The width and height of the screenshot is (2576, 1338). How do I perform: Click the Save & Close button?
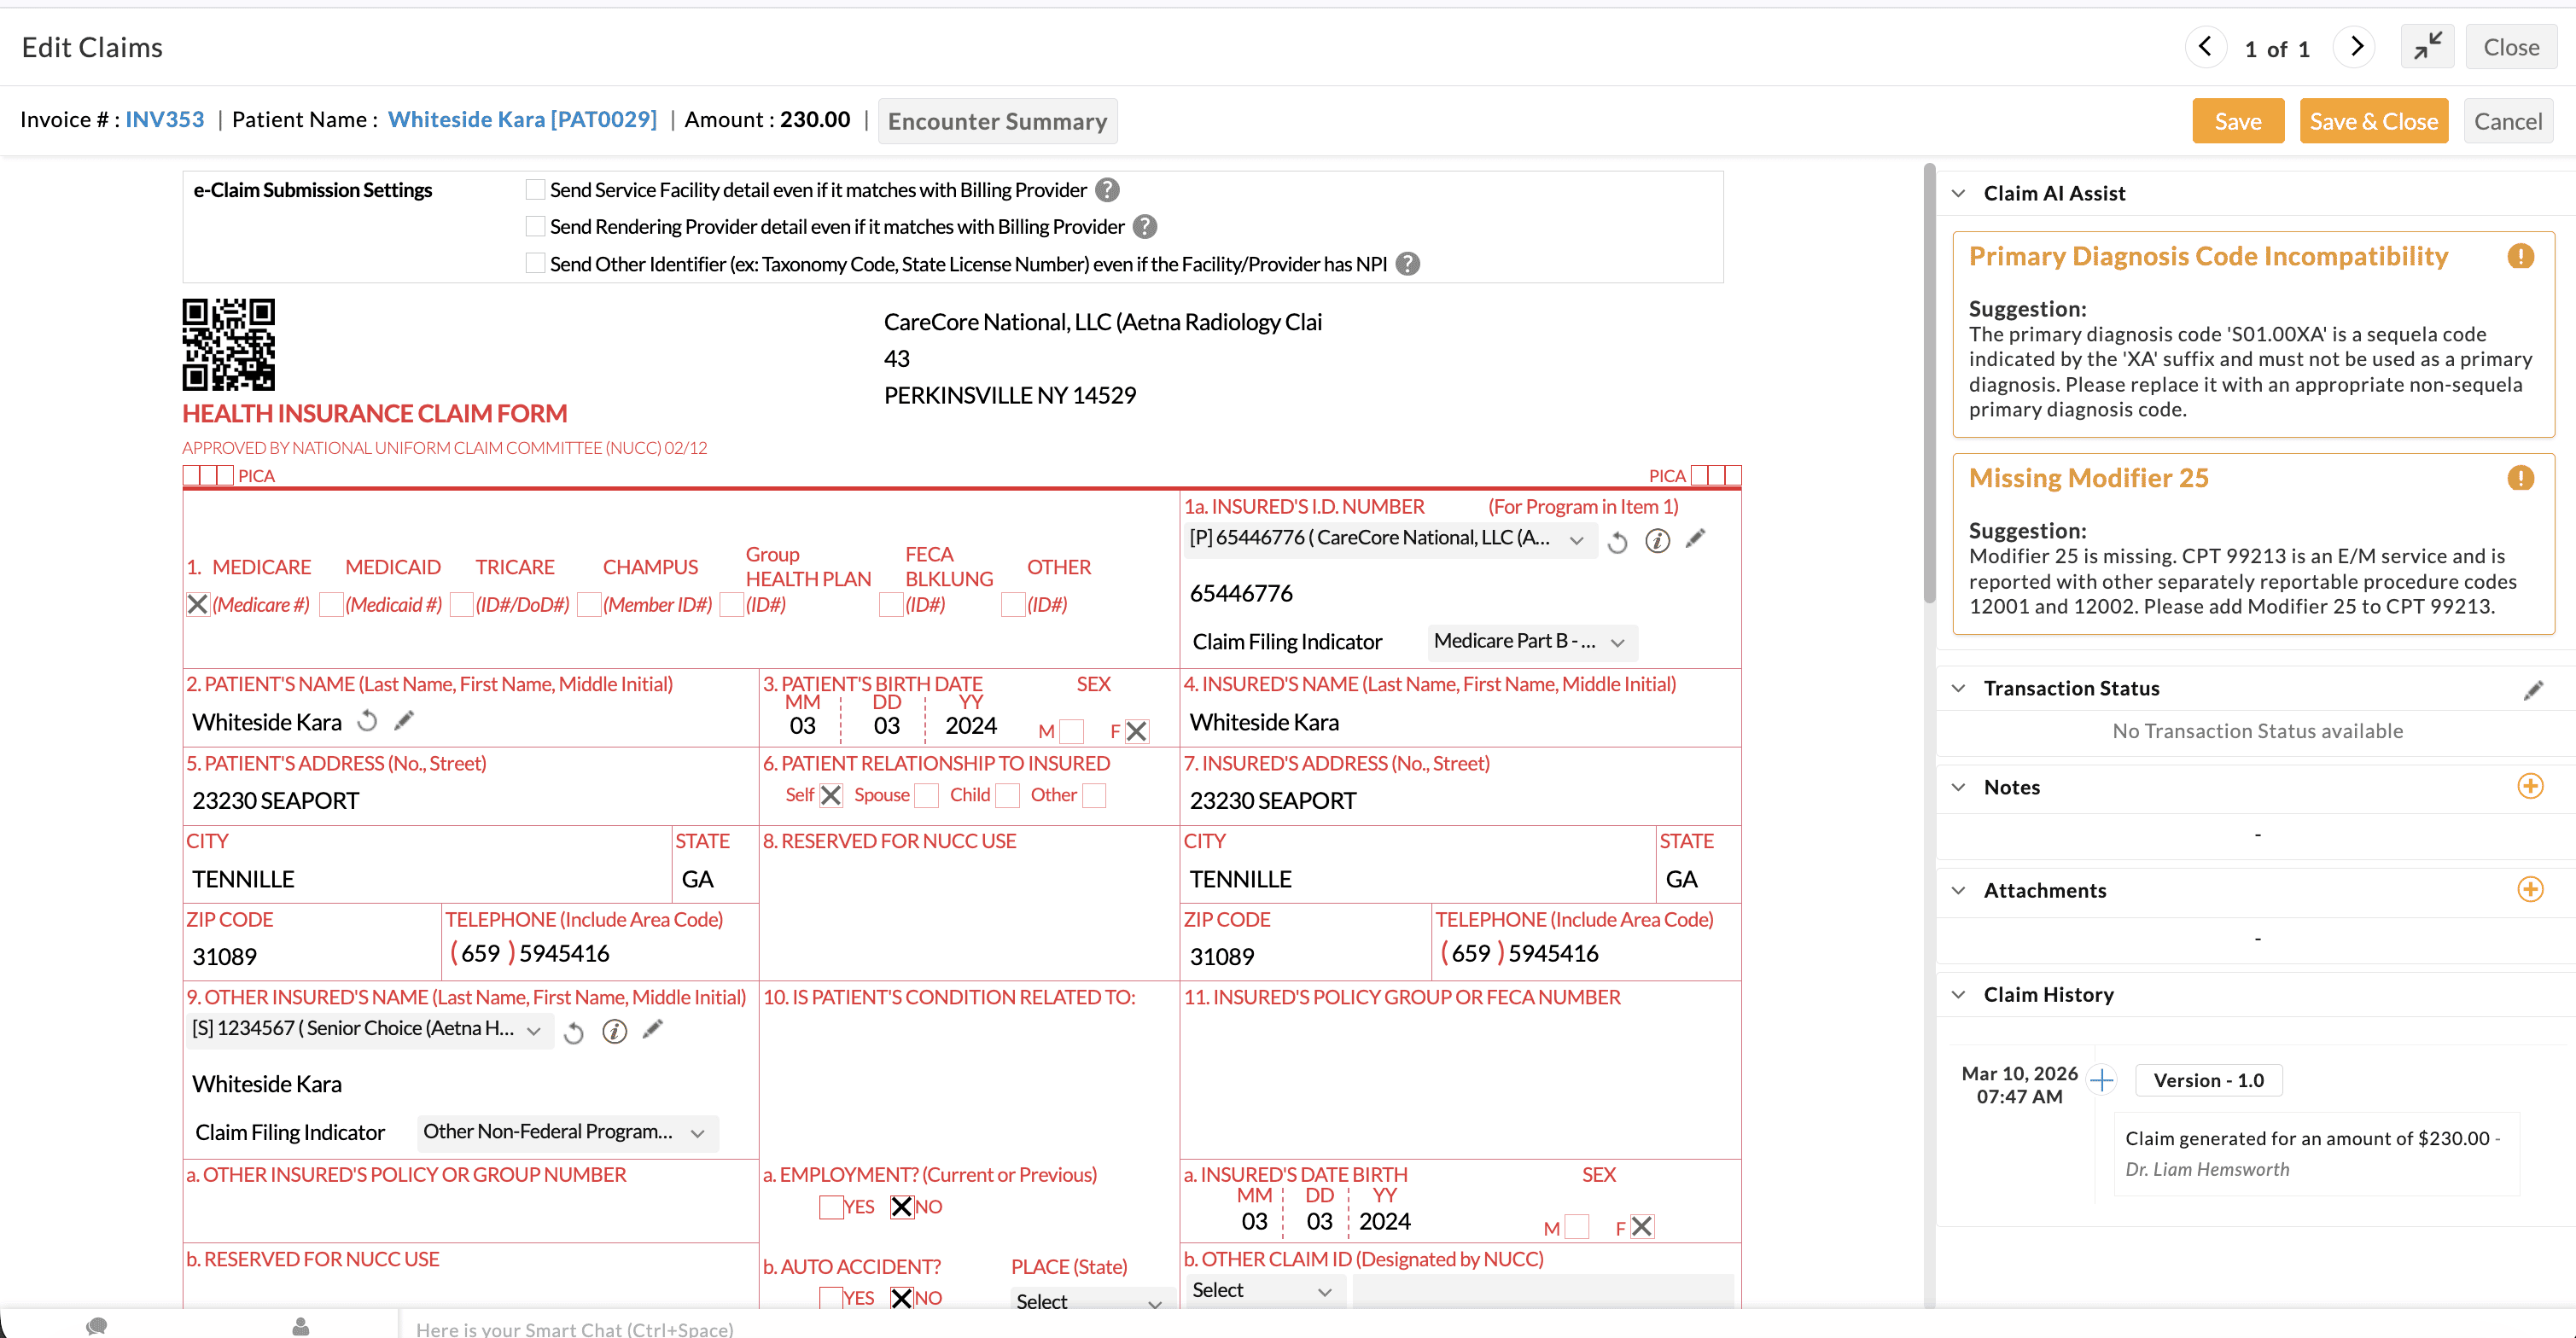coord(2374,120)
